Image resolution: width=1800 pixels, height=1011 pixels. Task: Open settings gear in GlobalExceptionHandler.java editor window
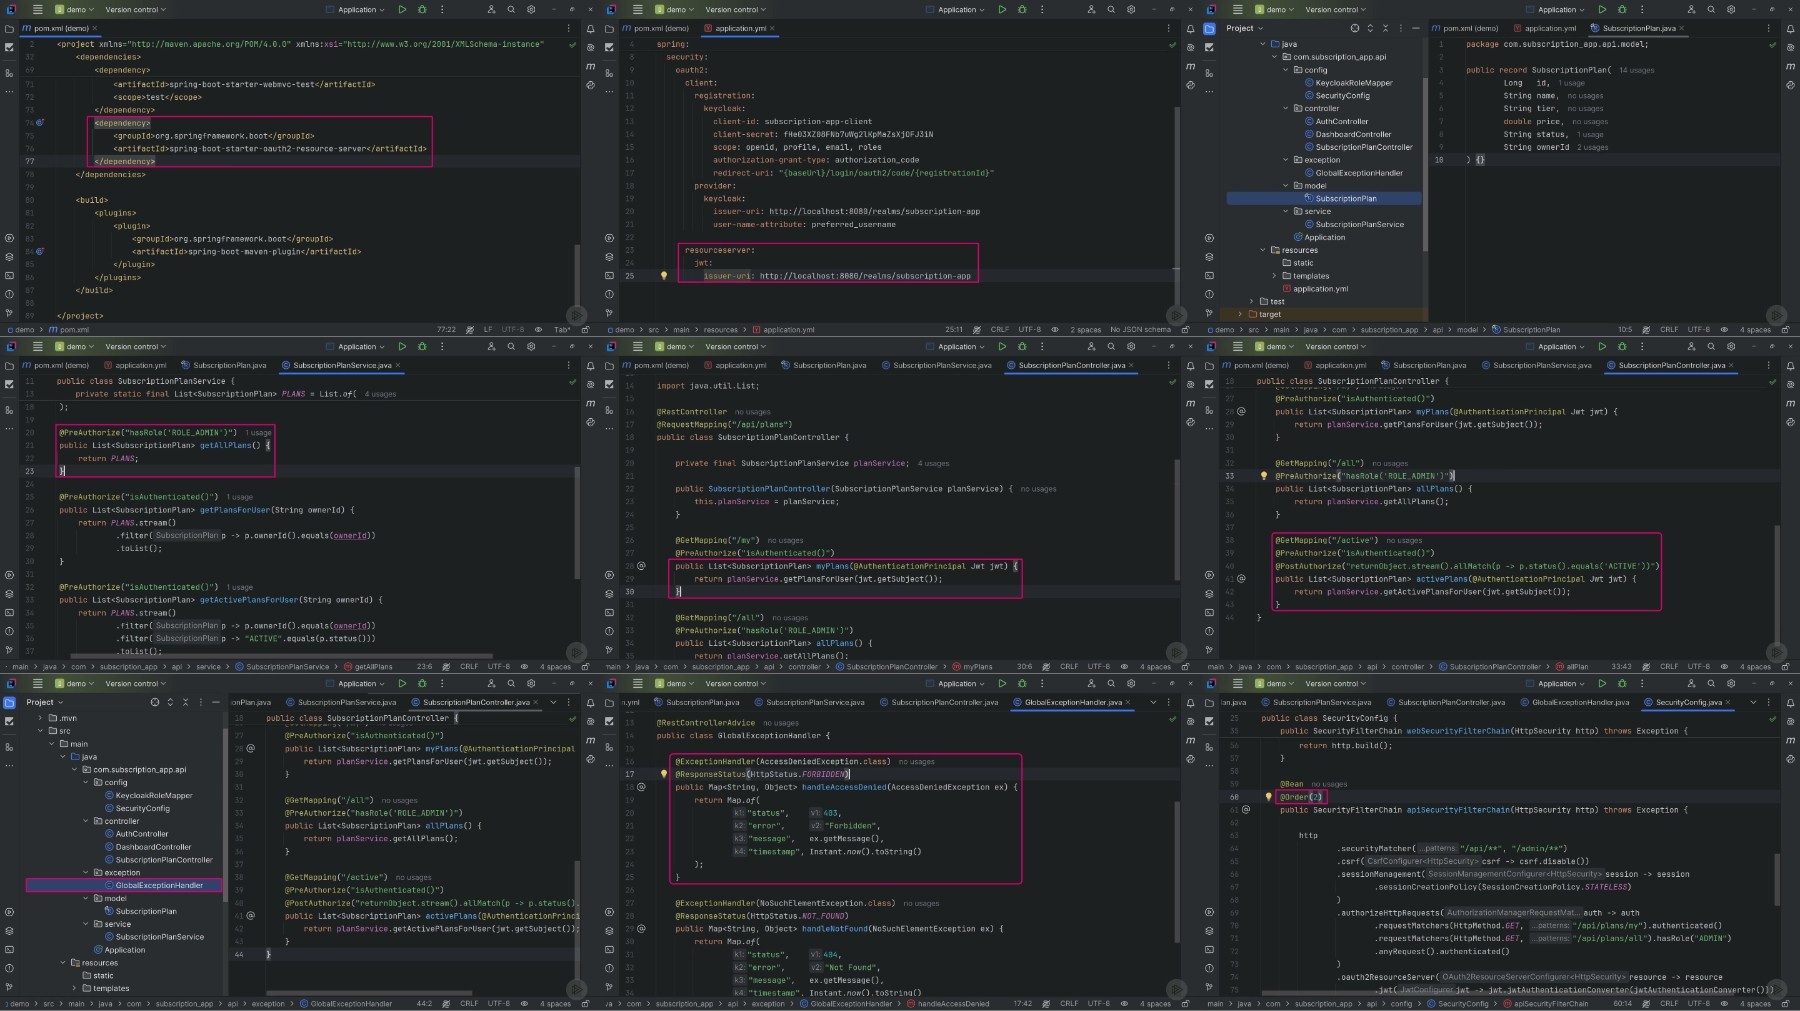pos(1131,683)
